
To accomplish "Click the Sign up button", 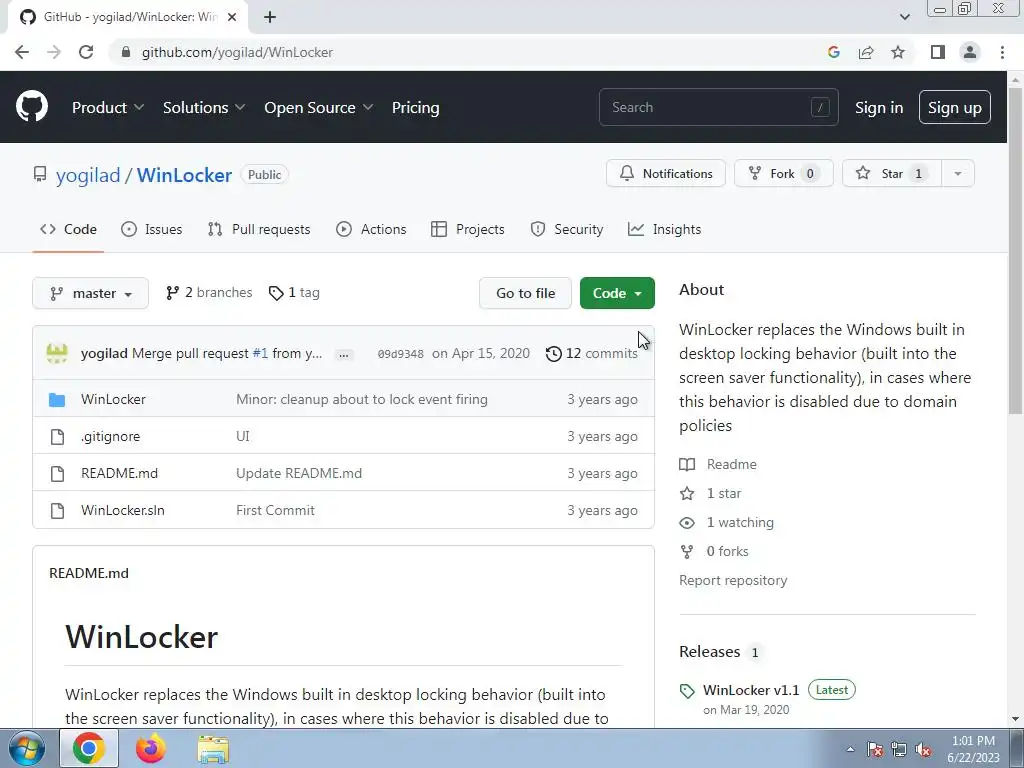I will pyautogui.click(x=955, y=108).
